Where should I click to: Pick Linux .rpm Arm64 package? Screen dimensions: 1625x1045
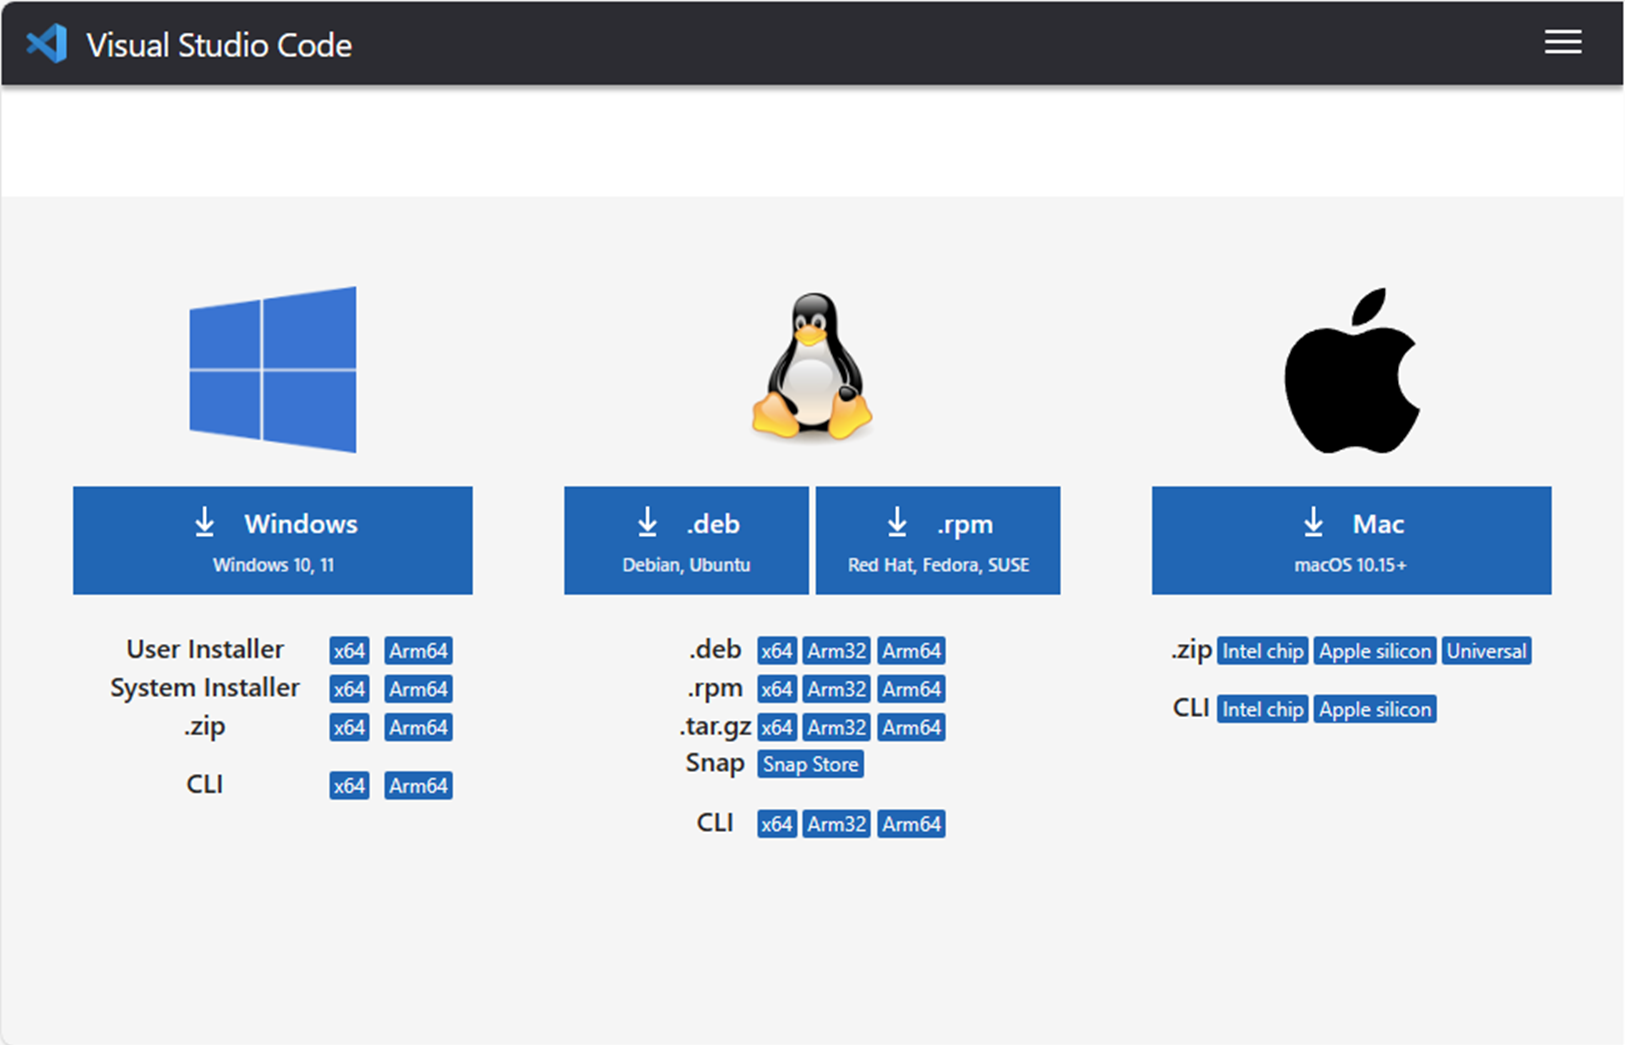(x=911, y=689)
